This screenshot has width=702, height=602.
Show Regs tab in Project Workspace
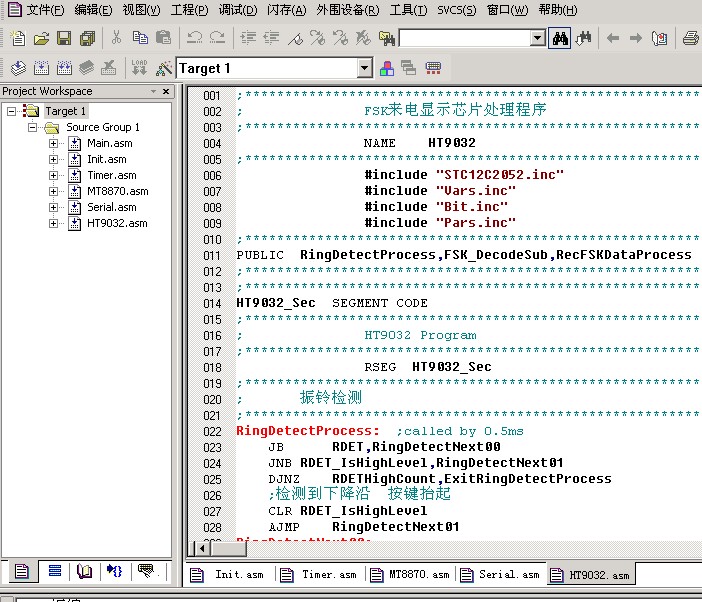(x=55, y=571)
